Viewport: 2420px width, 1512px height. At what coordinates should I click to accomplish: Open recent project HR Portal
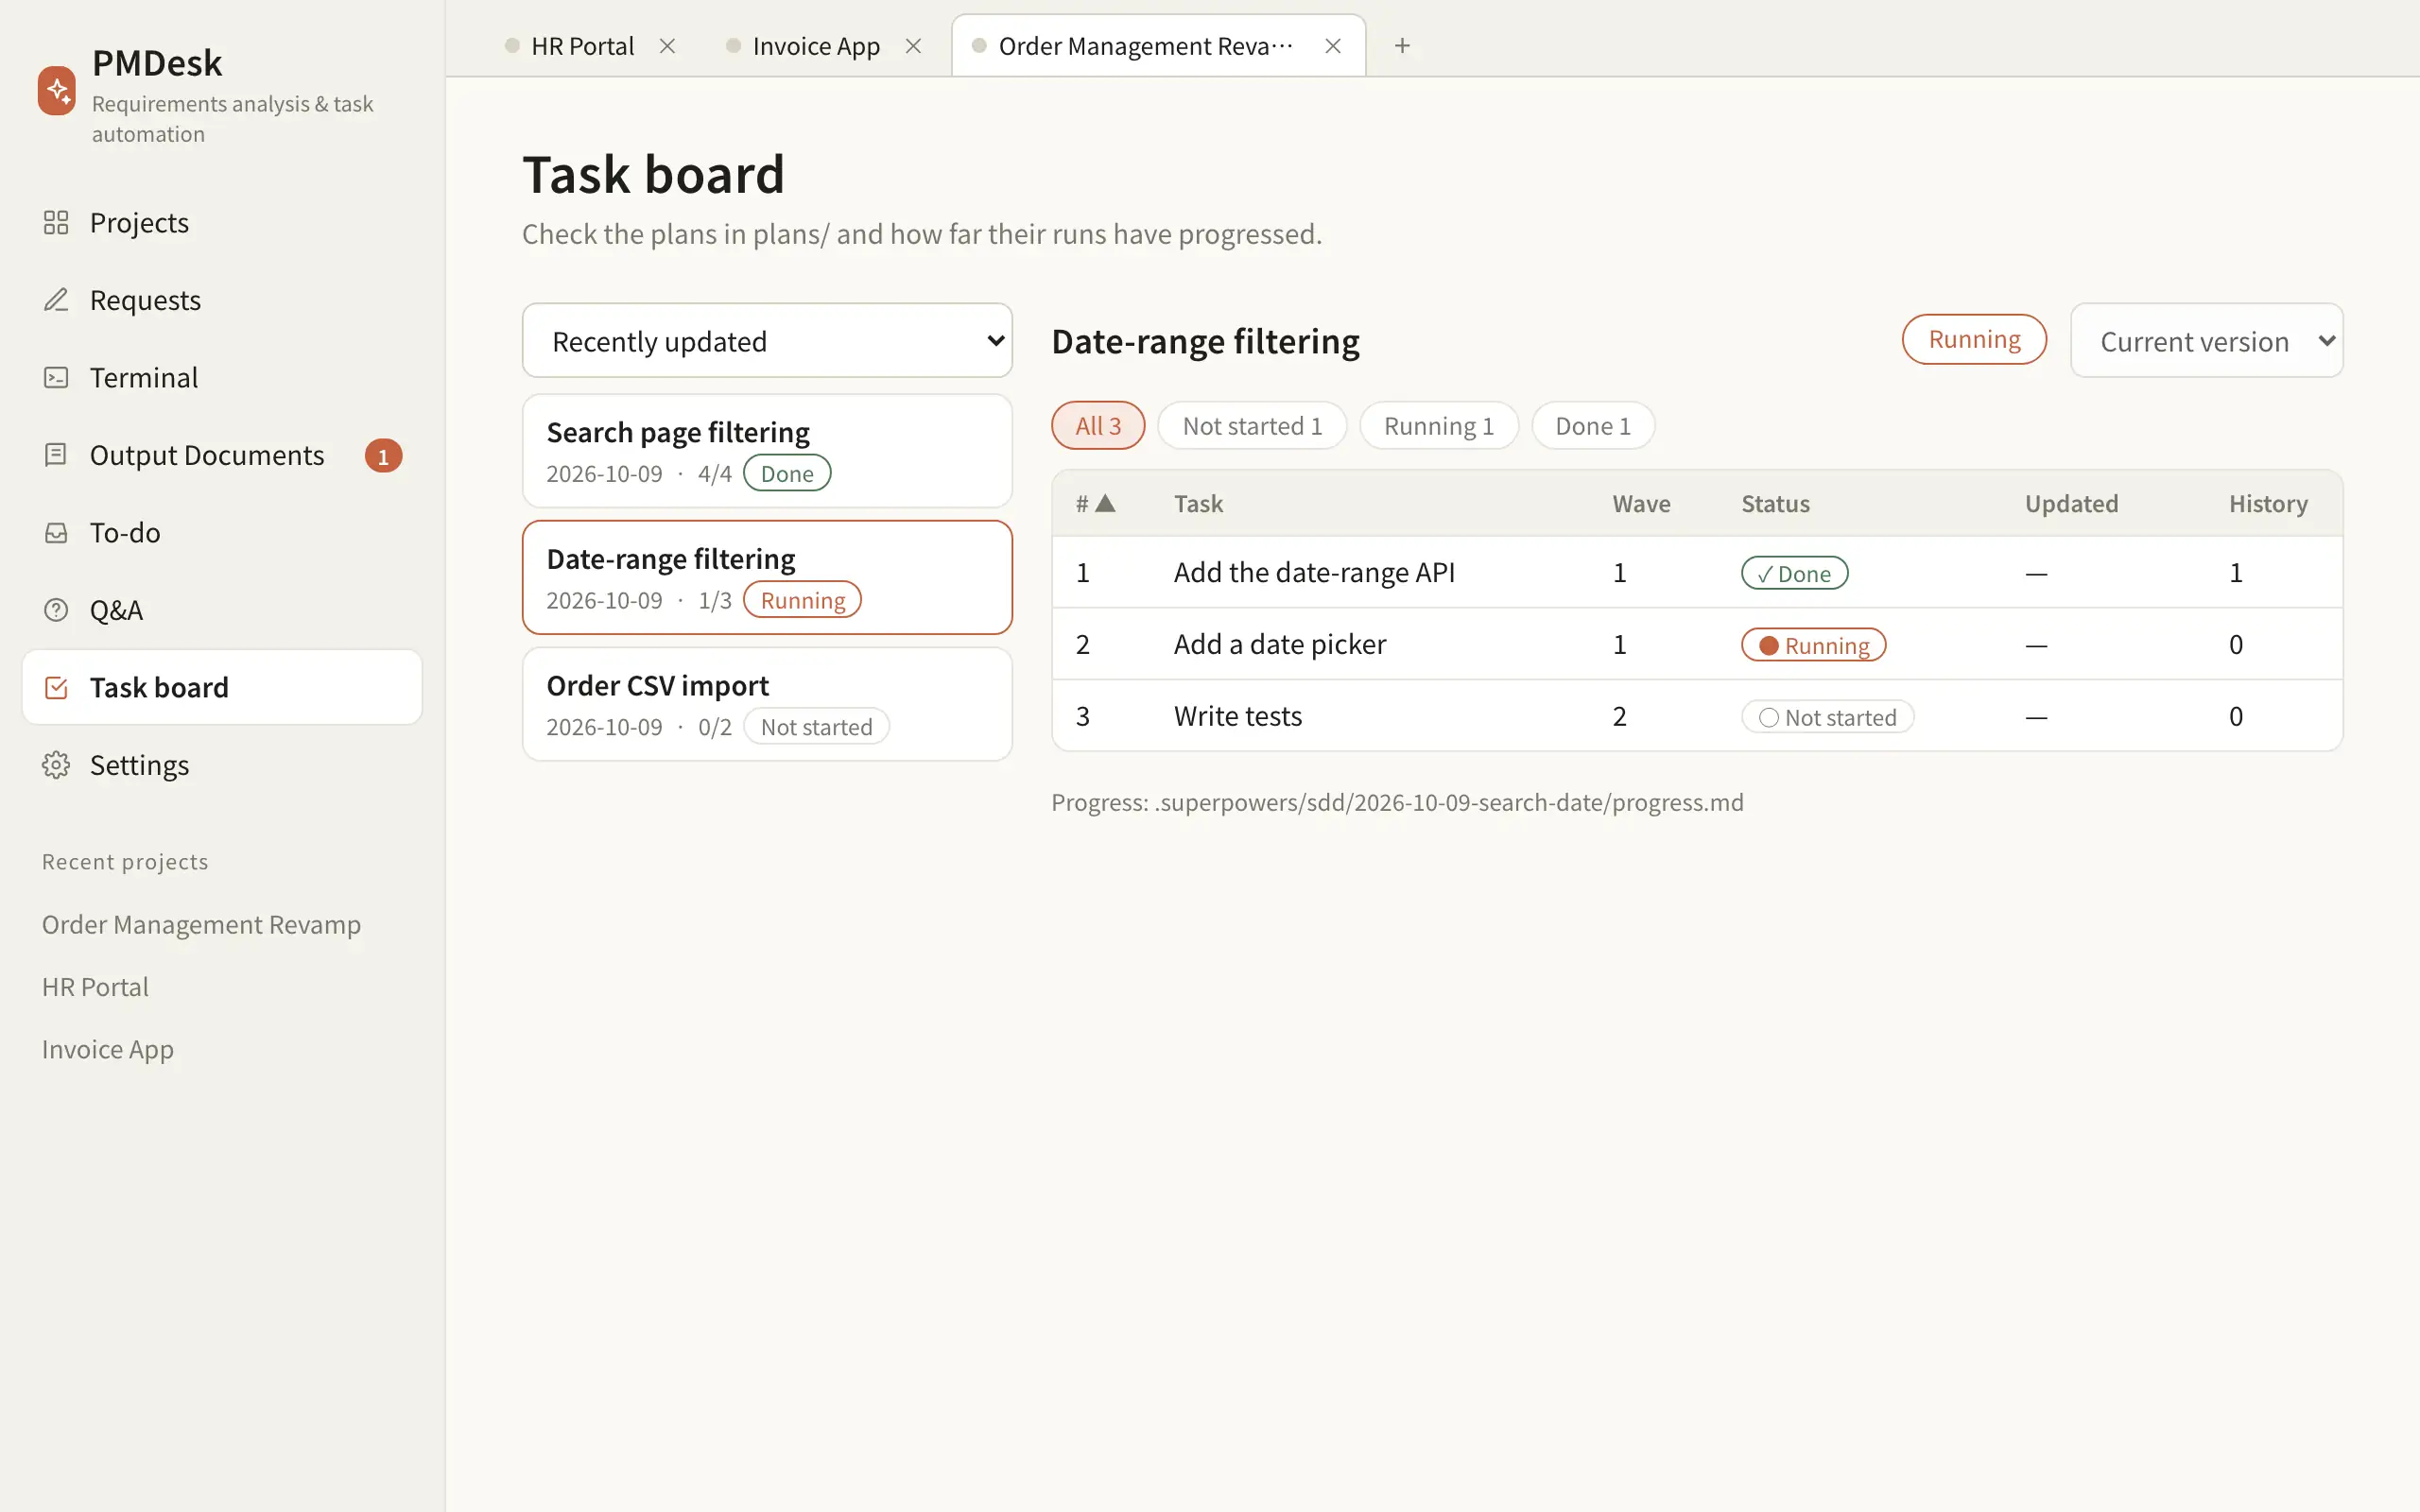pos(95,987)
